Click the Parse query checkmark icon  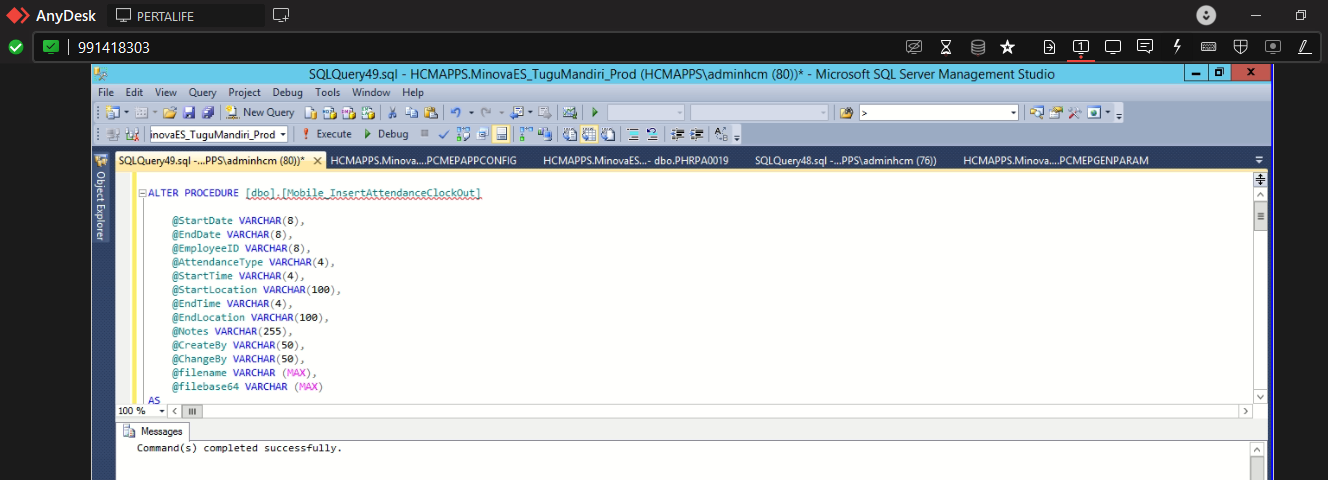[444, 134]
